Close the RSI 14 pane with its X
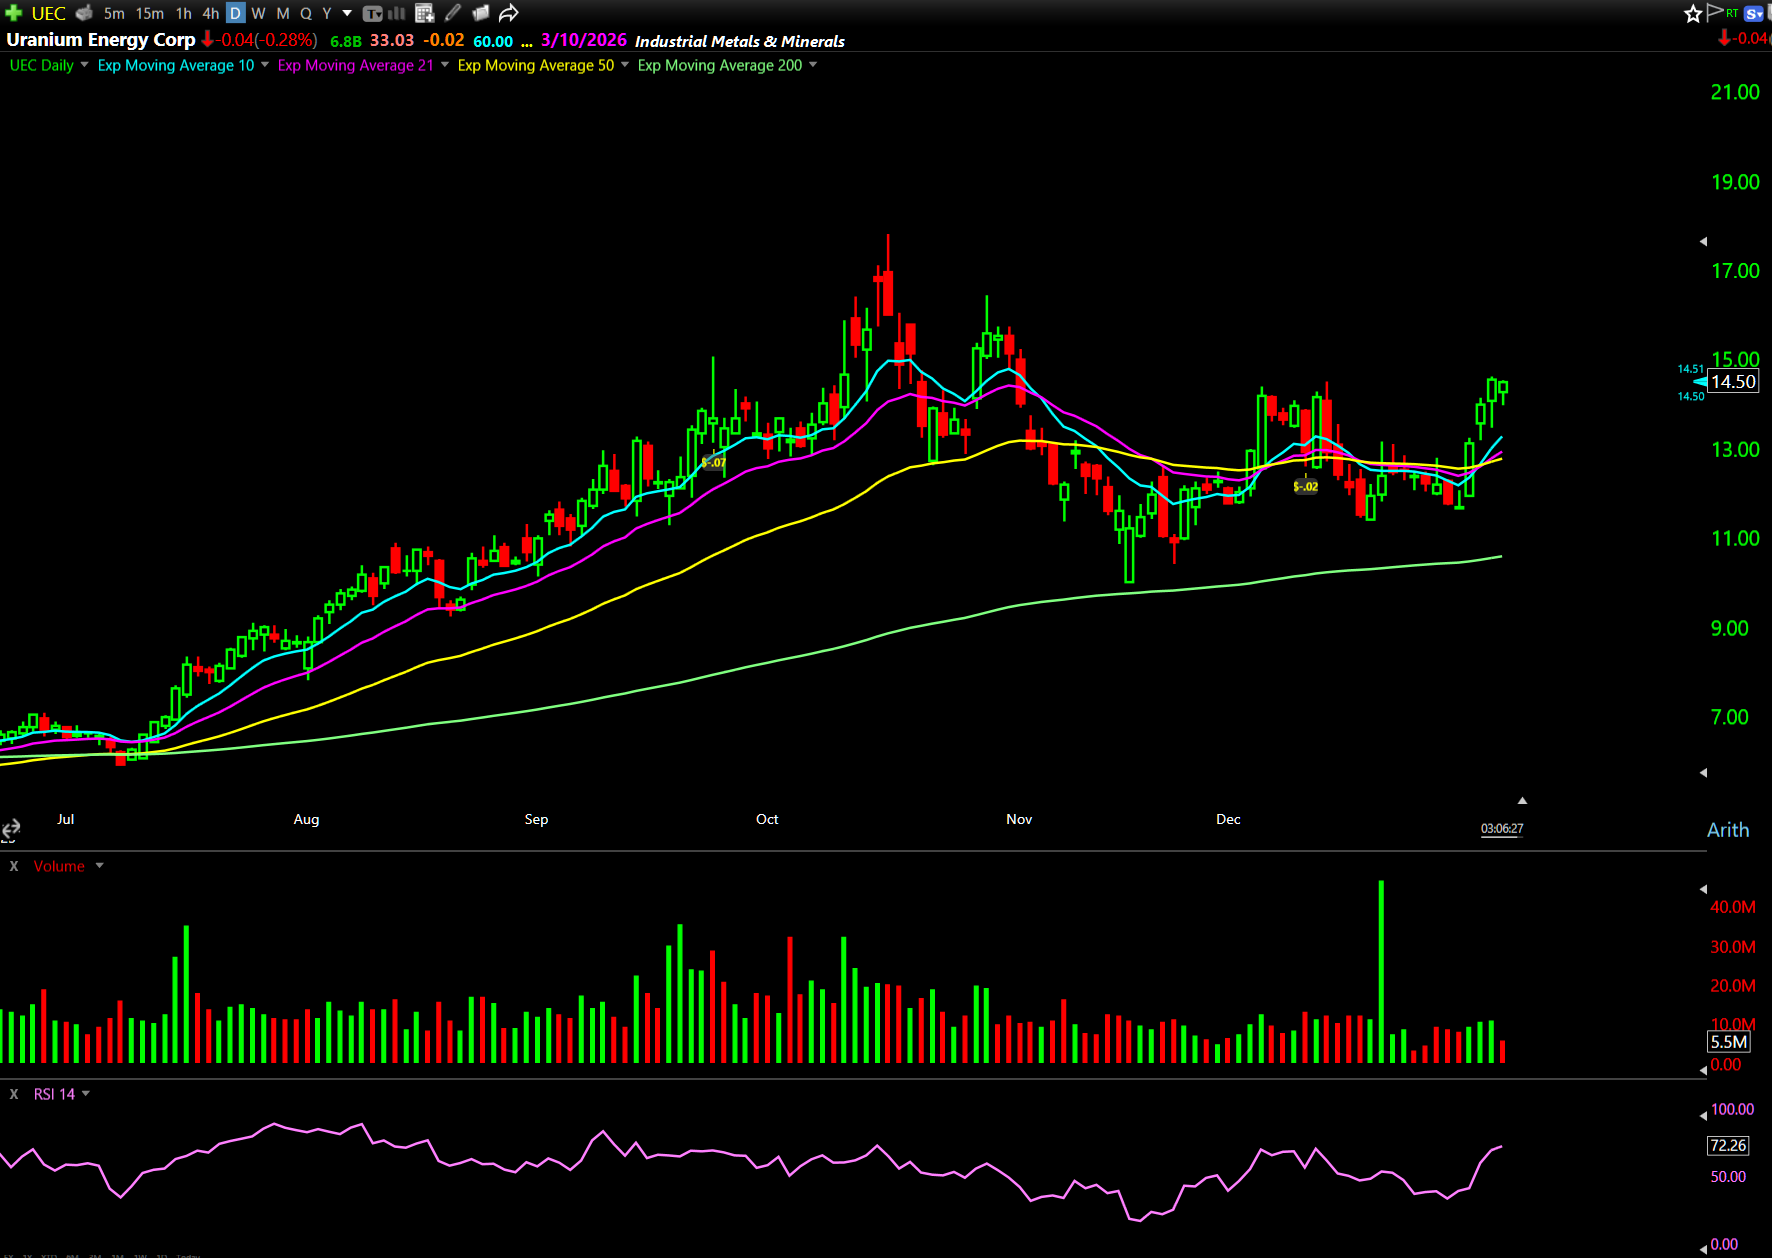 point(14,1094)
